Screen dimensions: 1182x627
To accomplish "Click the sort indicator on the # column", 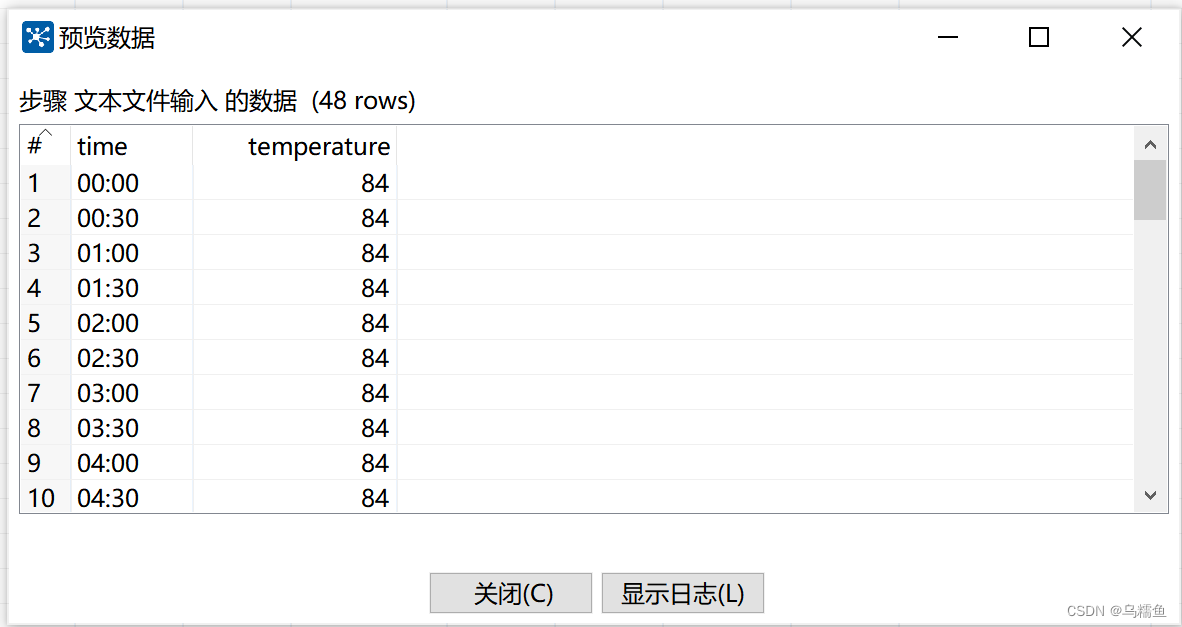I will coord(48,133).
